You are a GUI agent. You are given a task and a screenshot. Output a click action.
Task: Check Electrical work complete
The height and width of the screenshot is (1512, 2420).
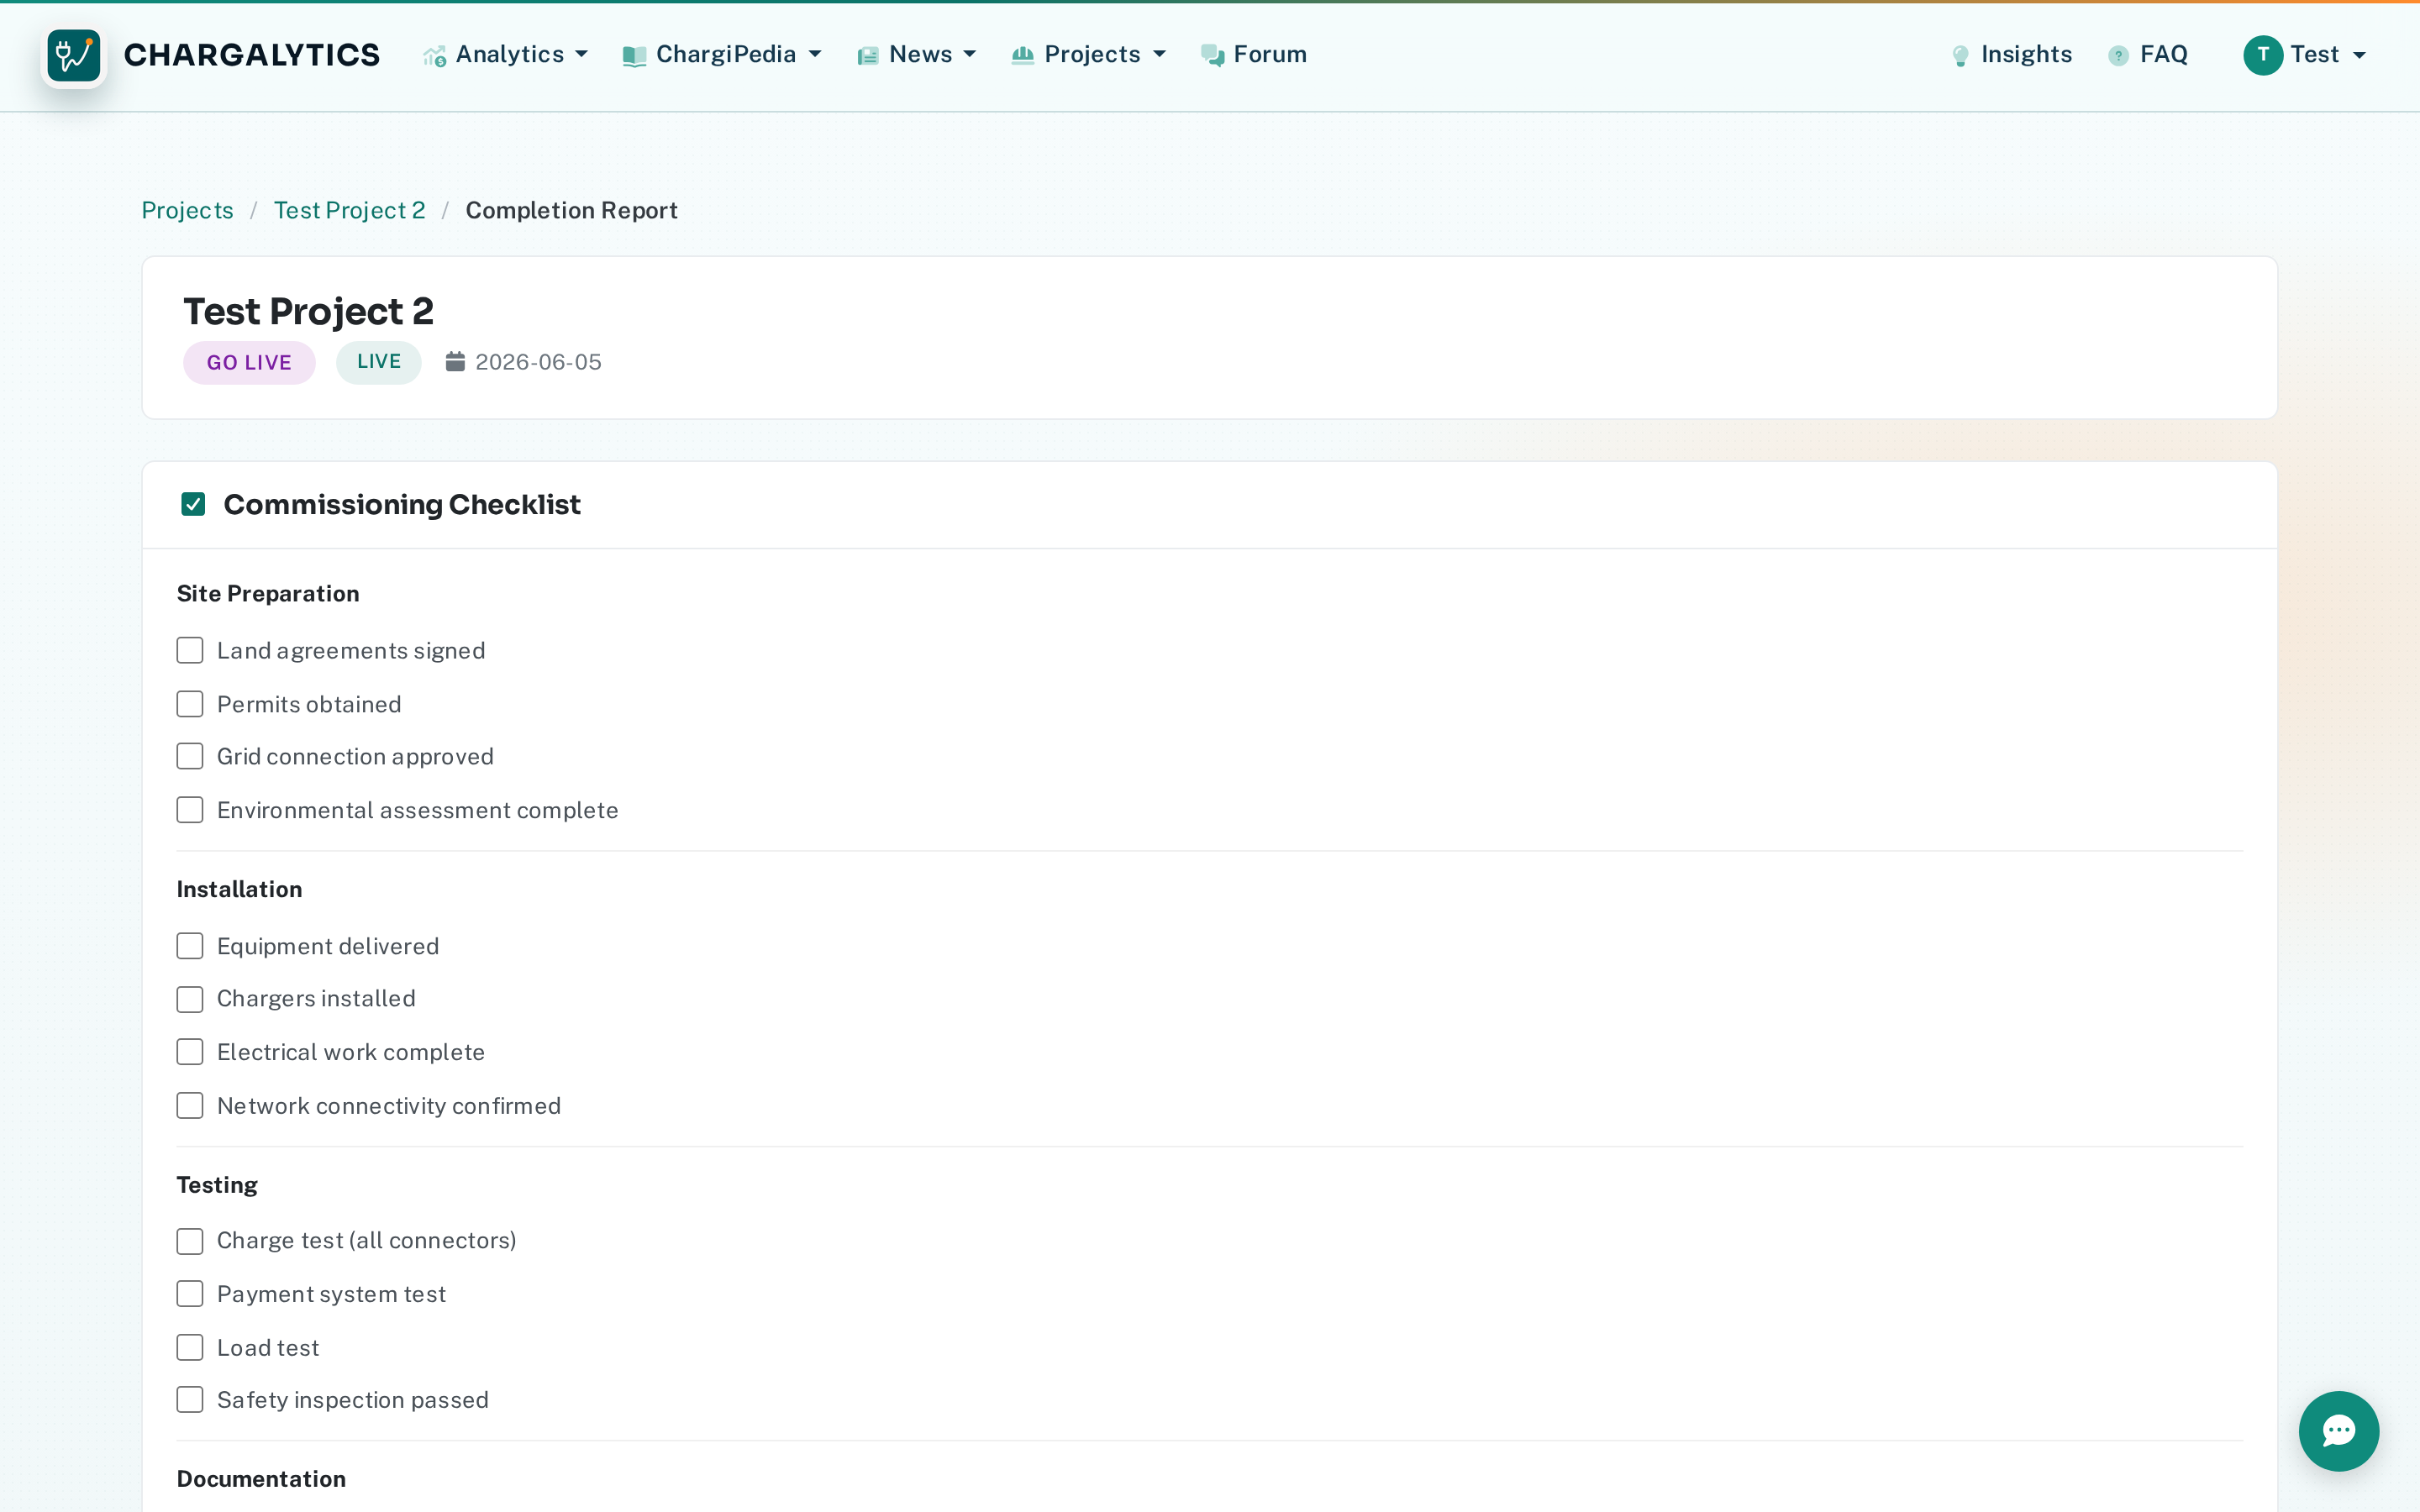(190, 1052)
